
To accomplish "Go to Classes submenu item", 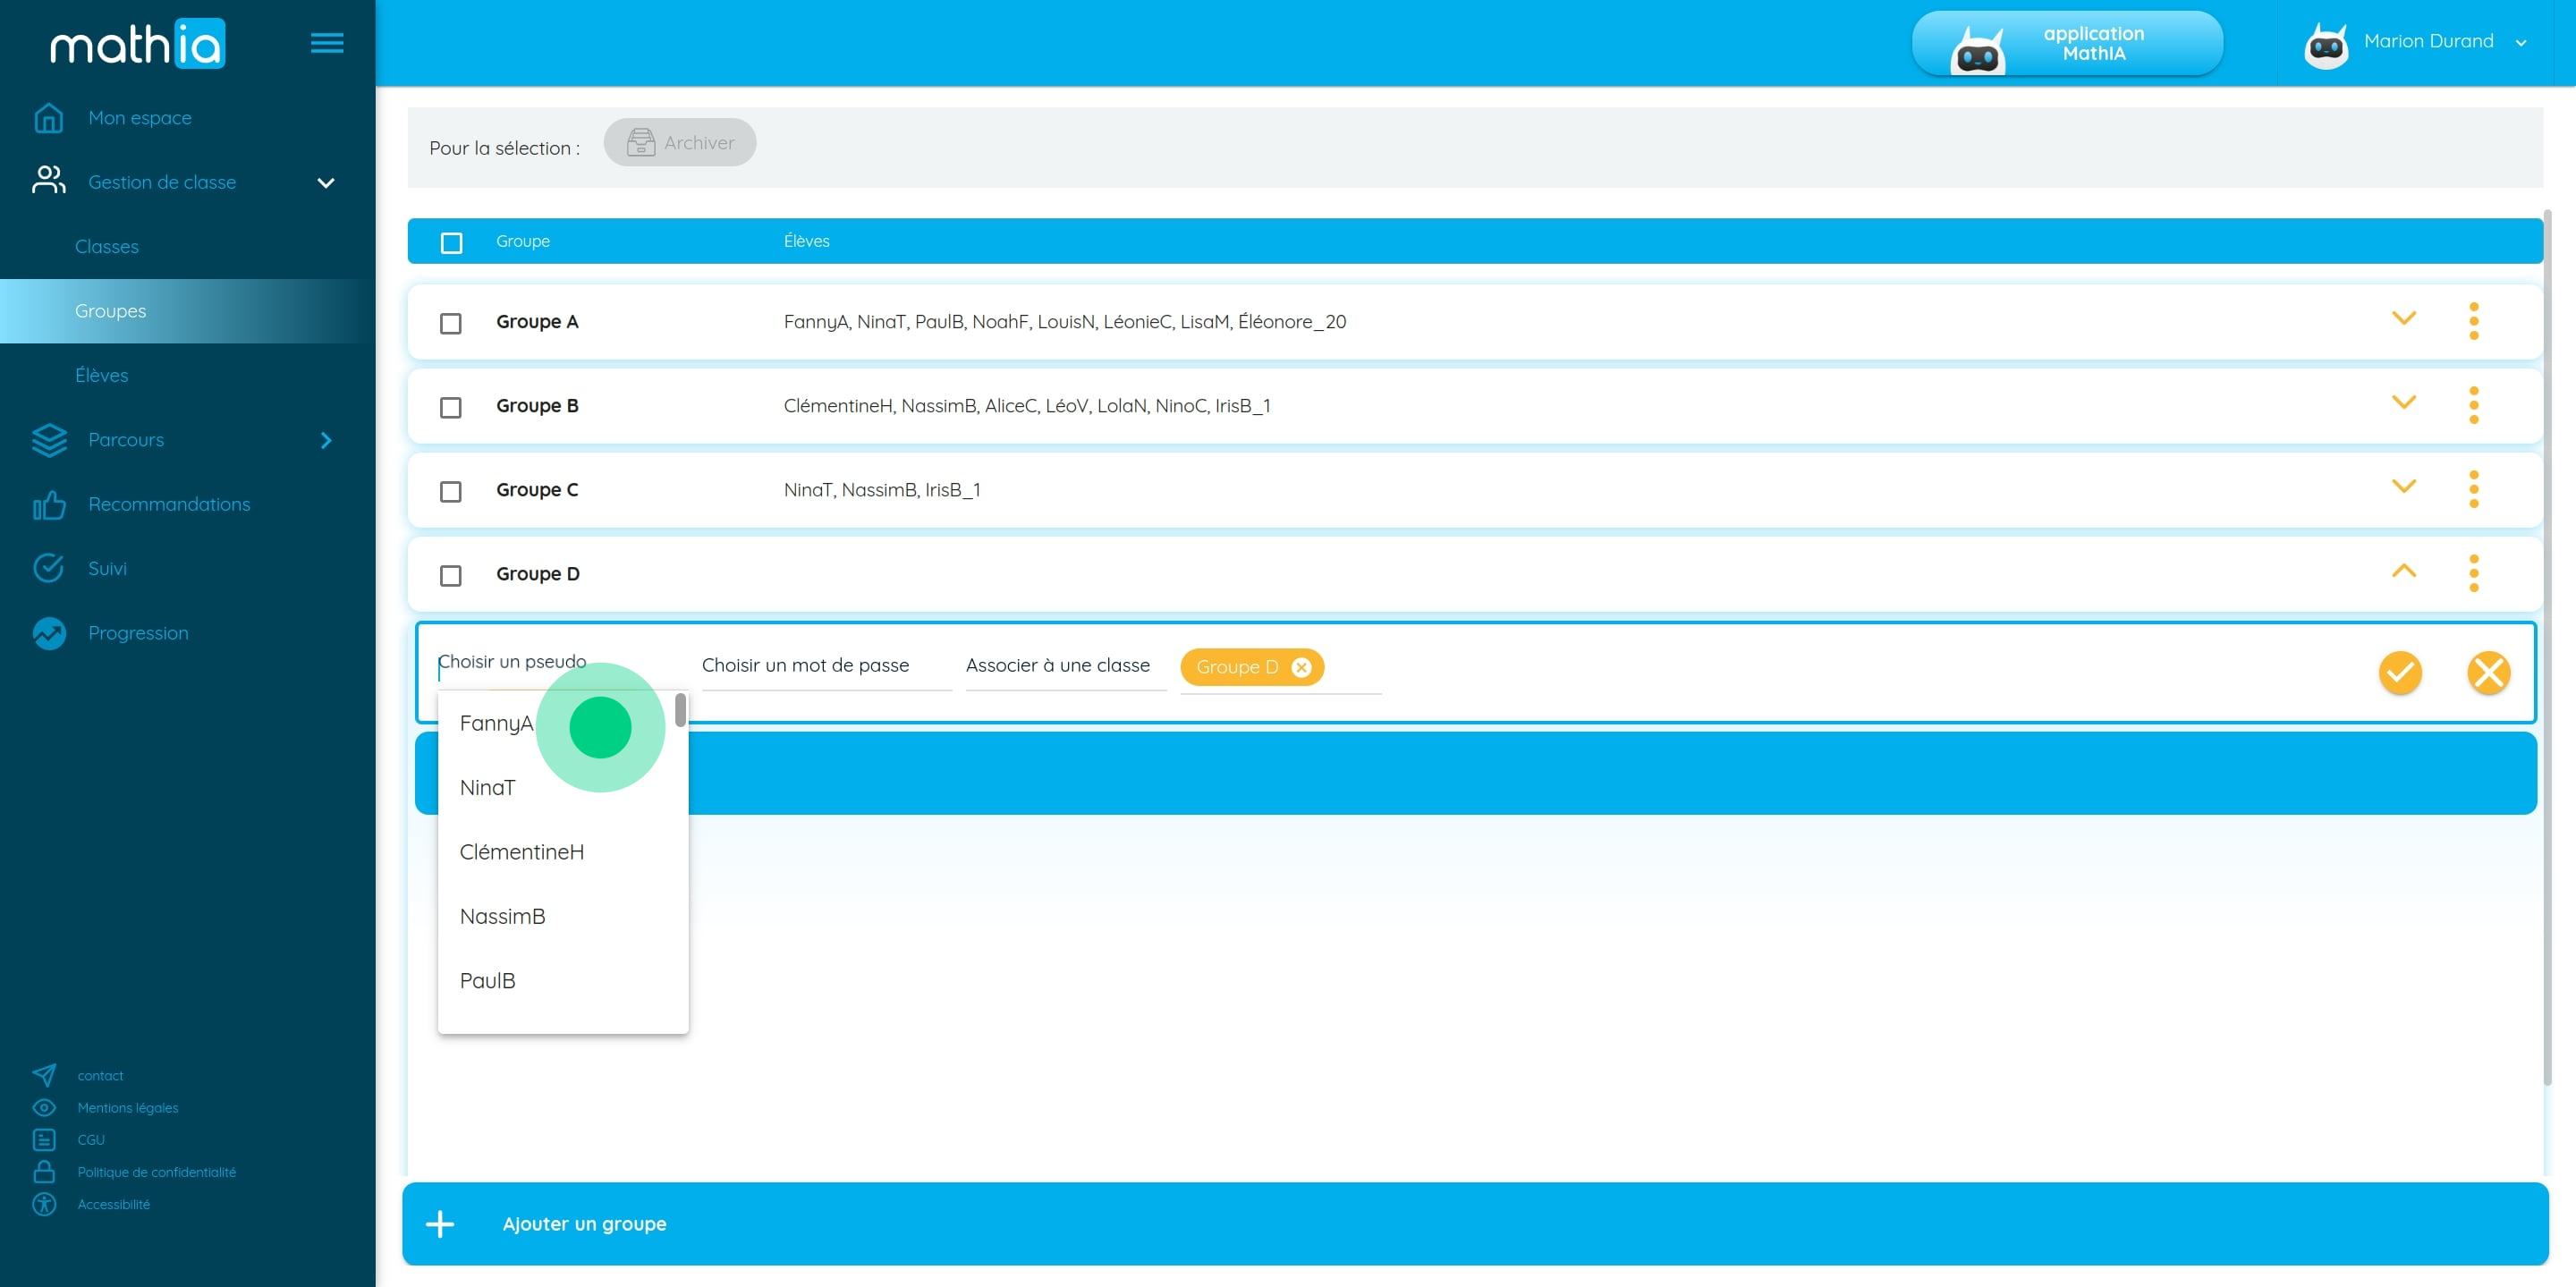I will pos(107,247).
